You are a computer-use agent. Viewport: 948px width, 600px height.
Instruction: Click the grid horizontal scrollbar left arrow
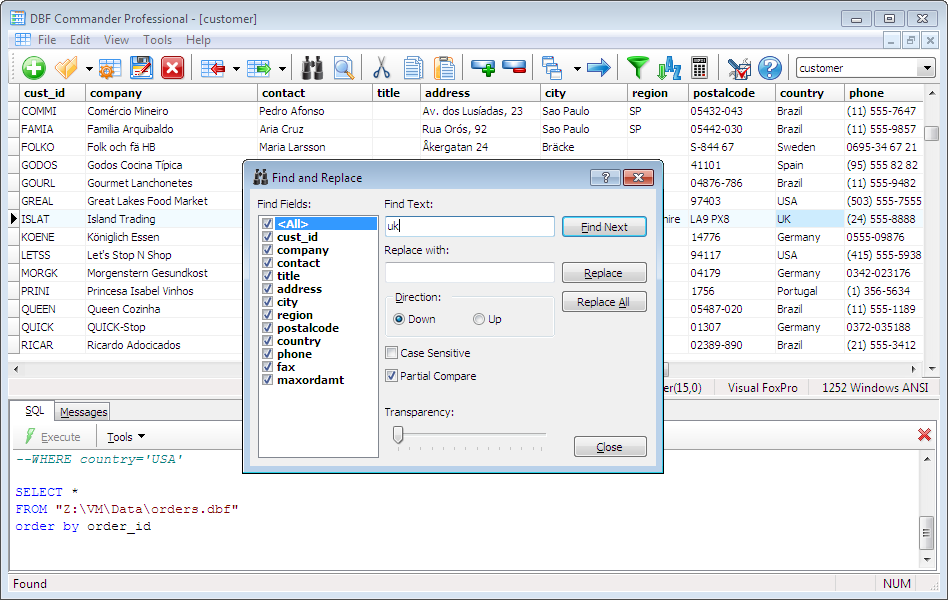coord(16,369)
